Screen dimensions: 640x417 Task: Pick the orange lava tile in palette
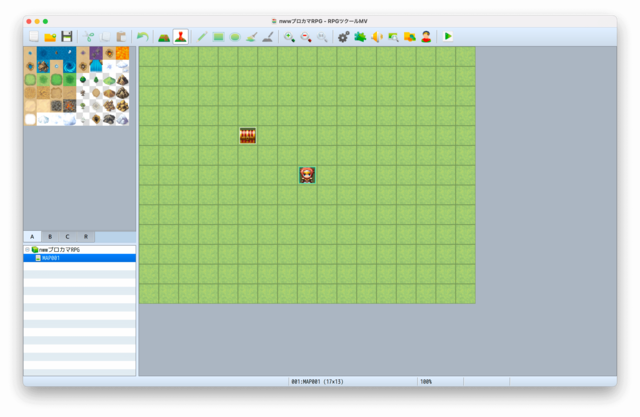(x=122, y=53)
